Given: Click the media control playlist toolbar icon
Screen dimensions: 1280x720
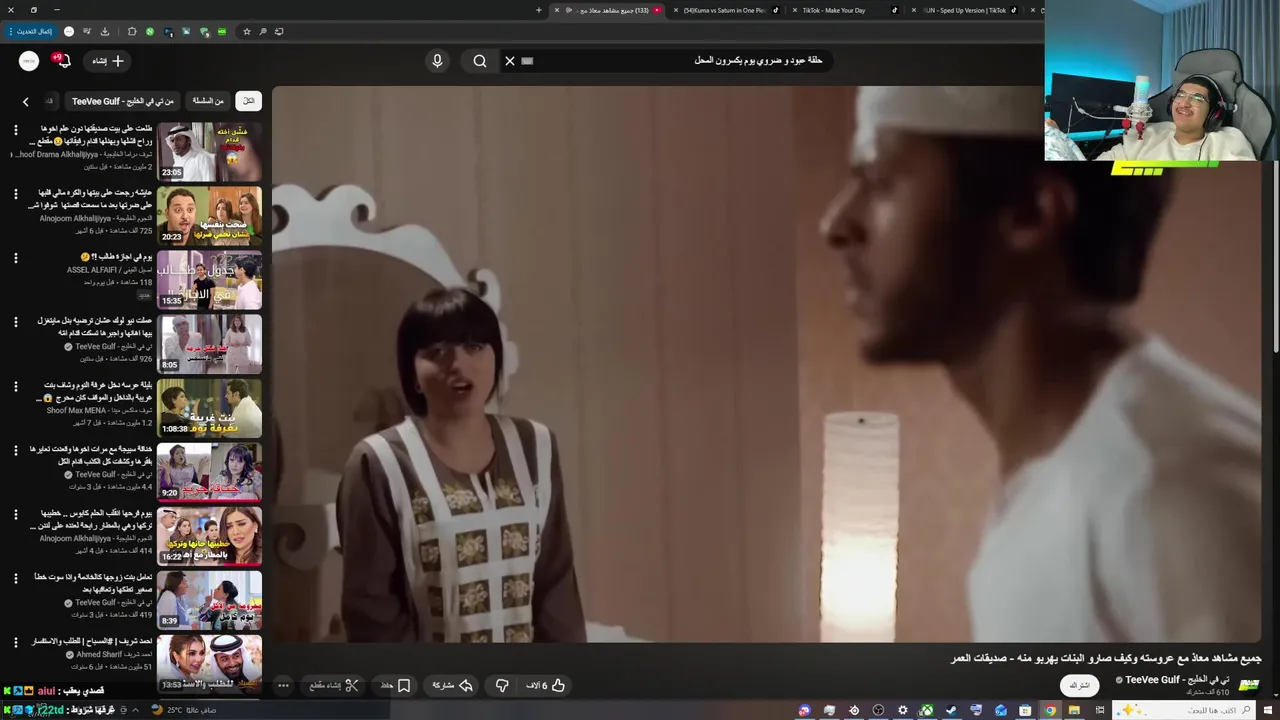Looking at the screenshot, I should pyautogui.click(x=86, y=31).
